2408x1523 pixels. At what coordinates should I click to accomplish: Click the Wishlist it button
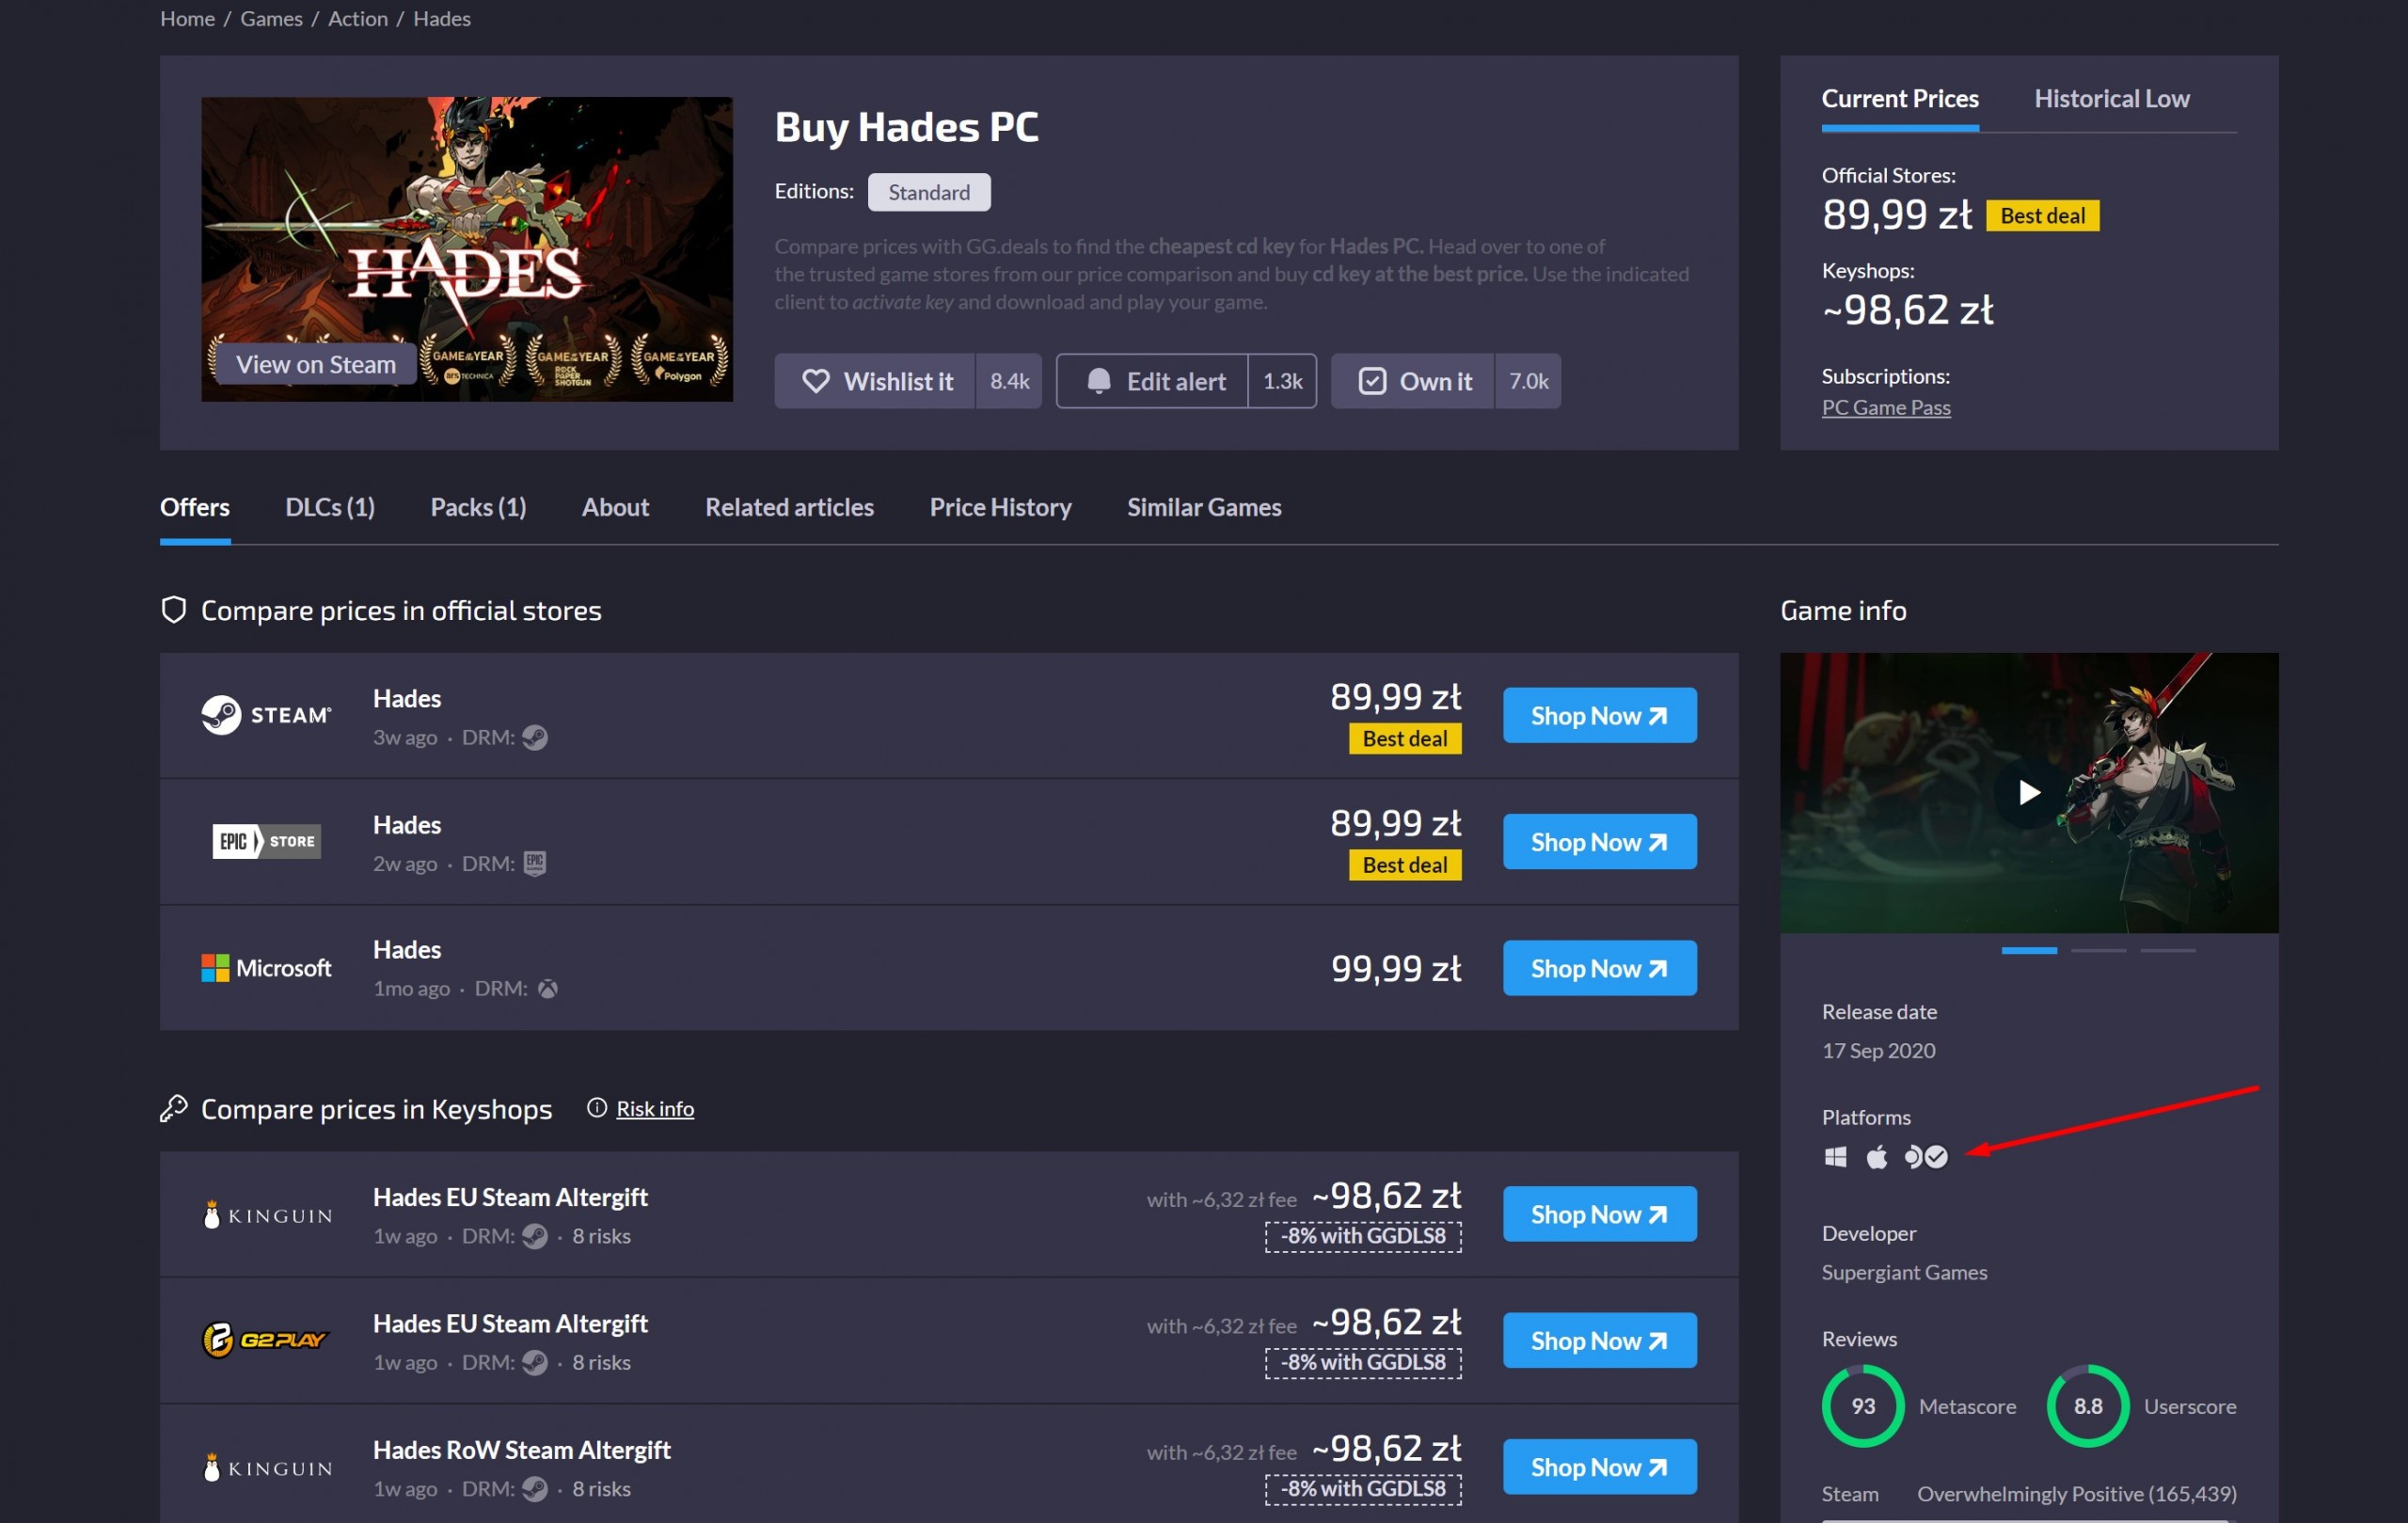[875, 381]
